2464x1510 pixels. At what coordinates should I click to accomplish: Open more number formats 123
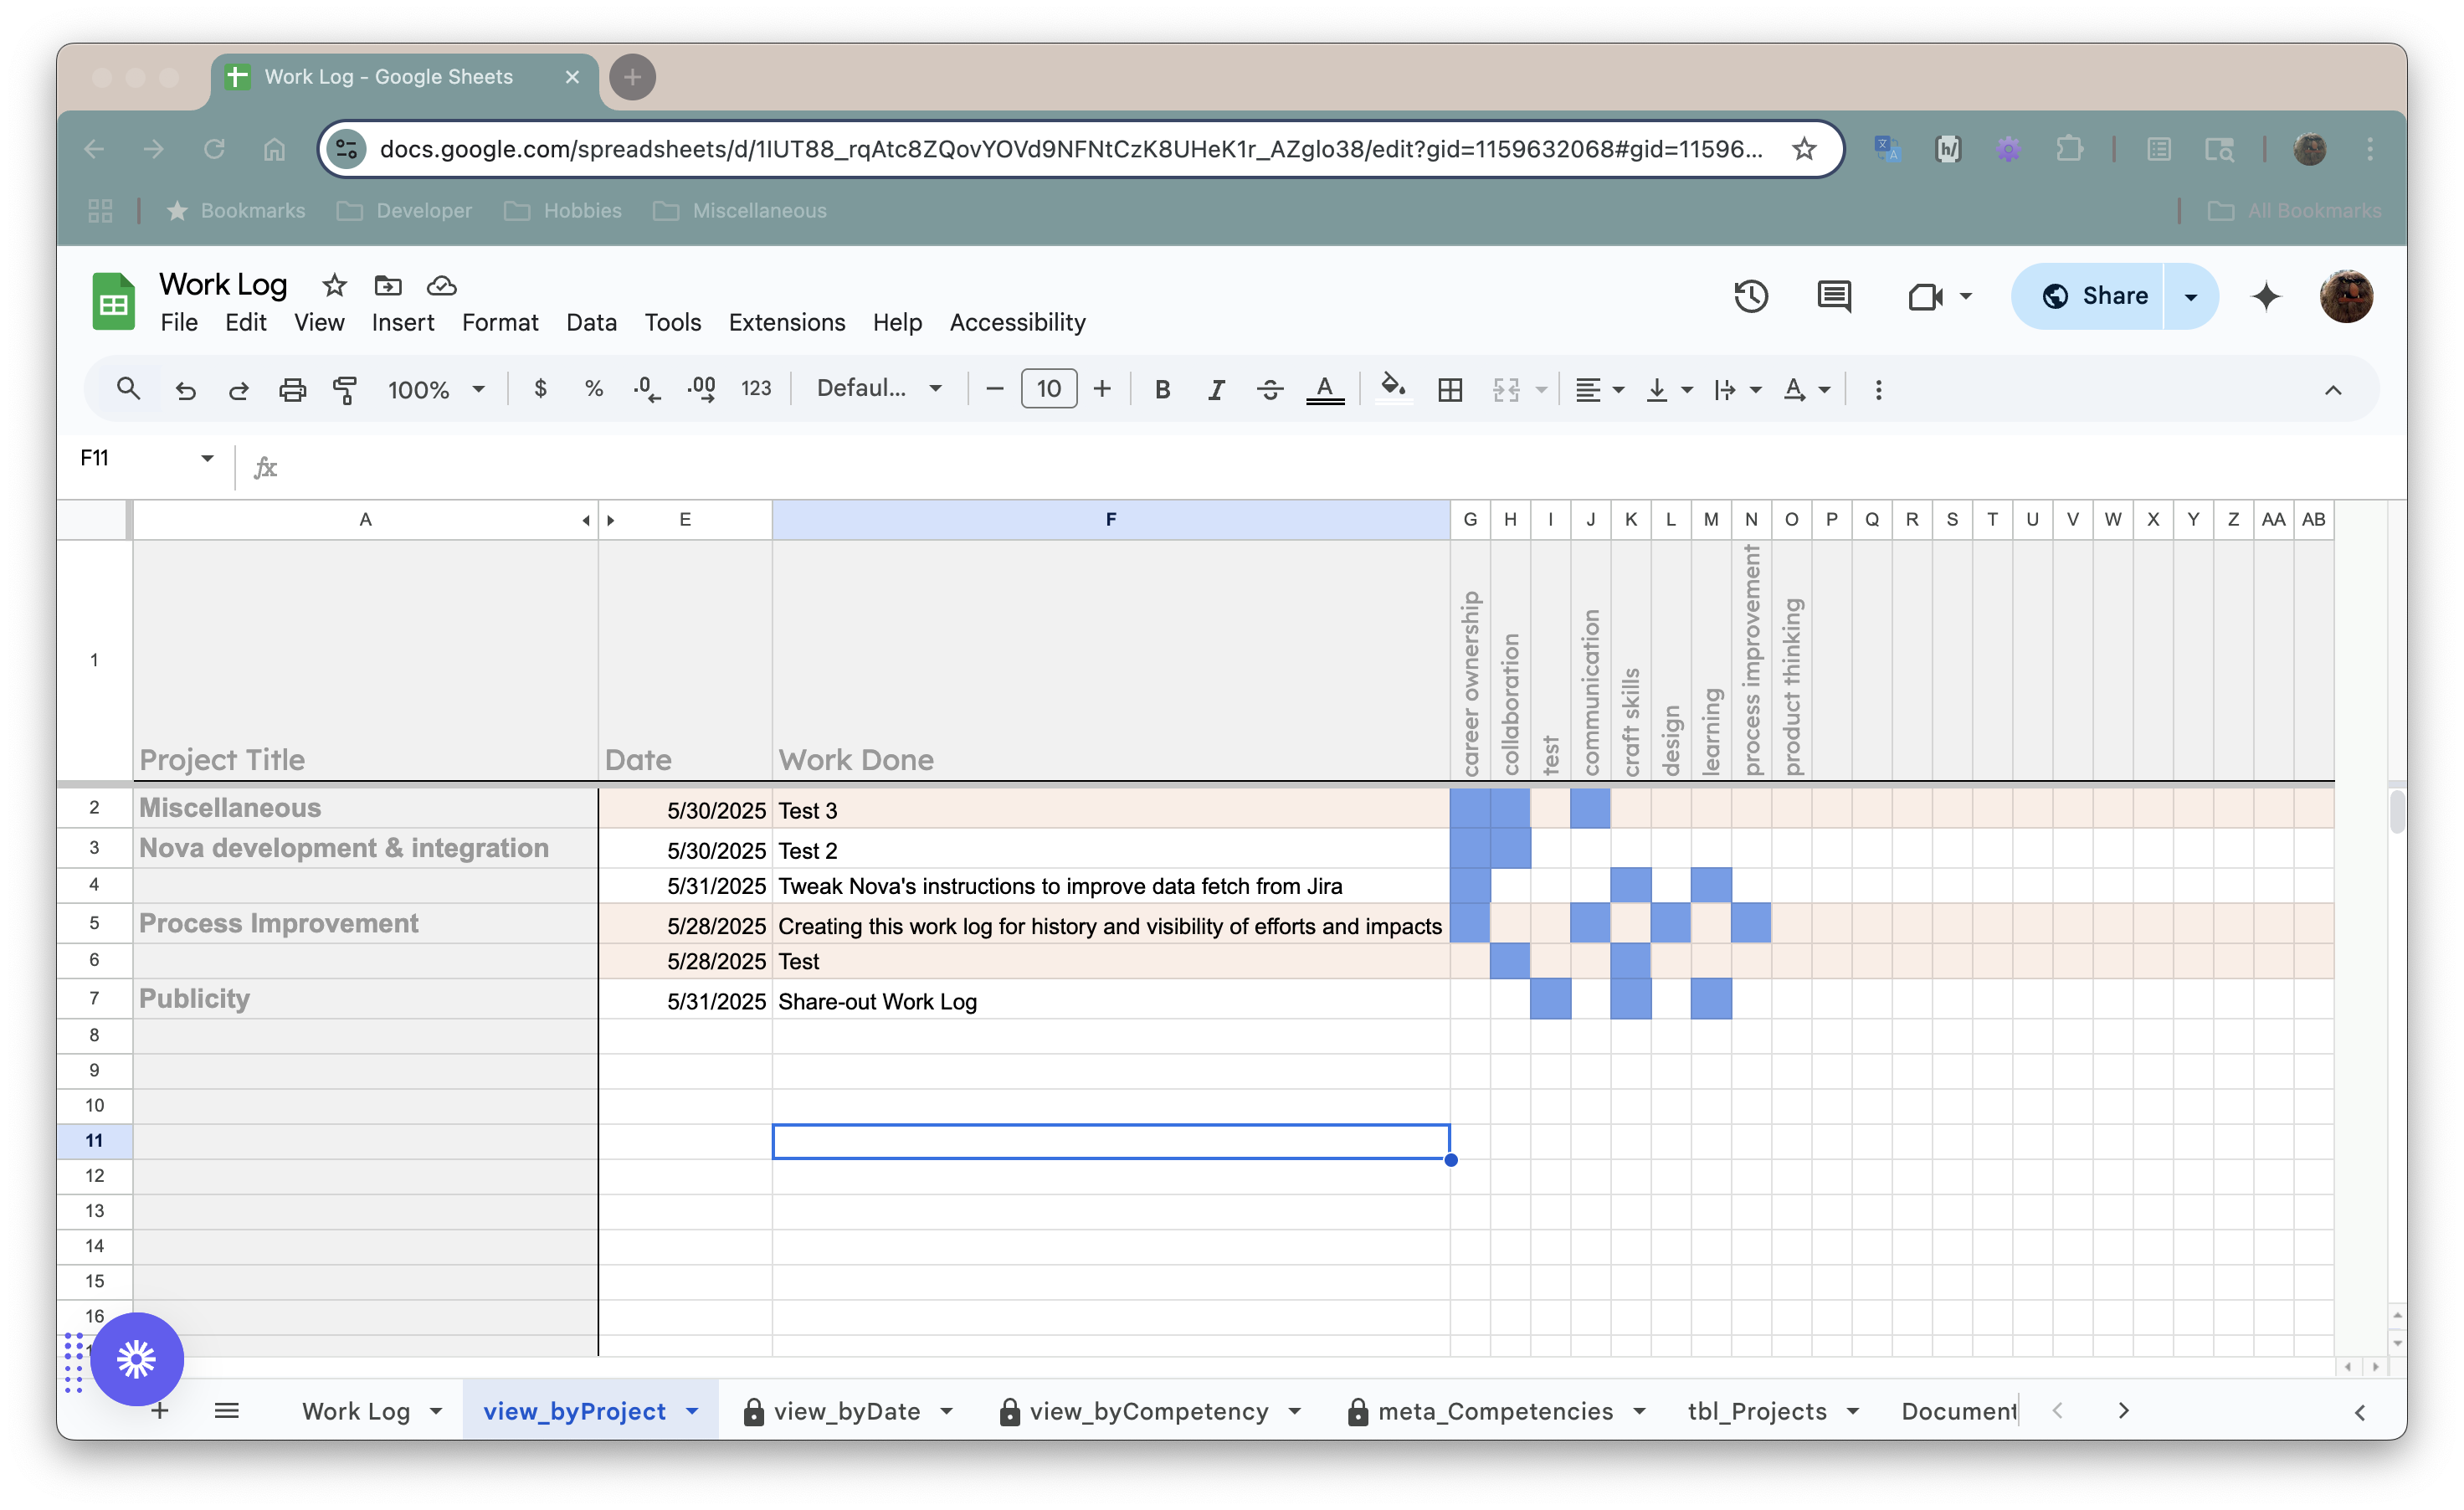pos(756,389)
